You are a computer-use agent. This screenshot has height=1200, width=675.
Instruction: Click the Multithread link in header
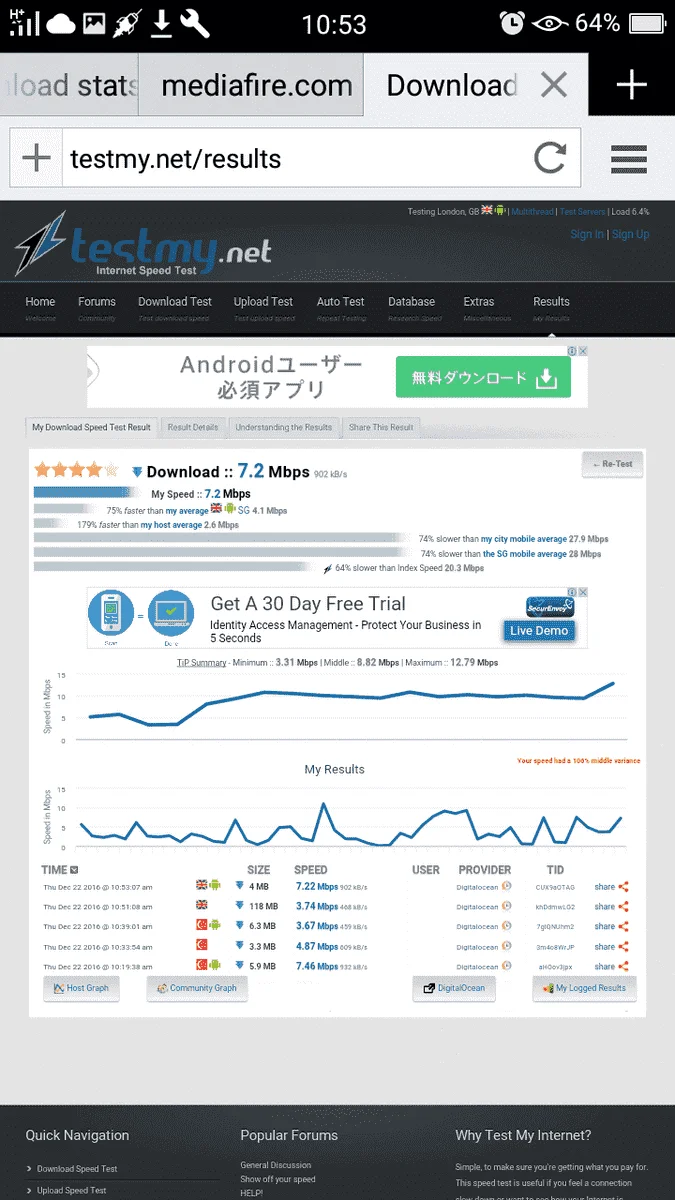point(533,212)
